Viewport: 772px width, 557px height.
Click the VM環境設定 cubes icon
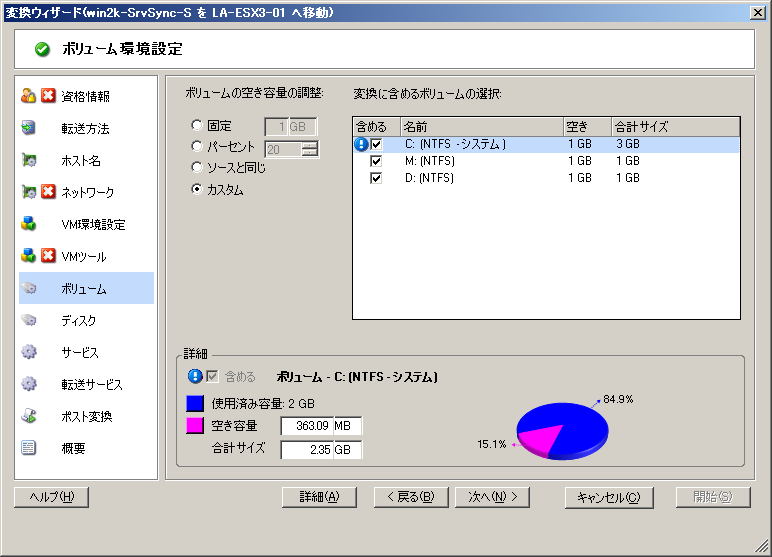coord(29,224)
